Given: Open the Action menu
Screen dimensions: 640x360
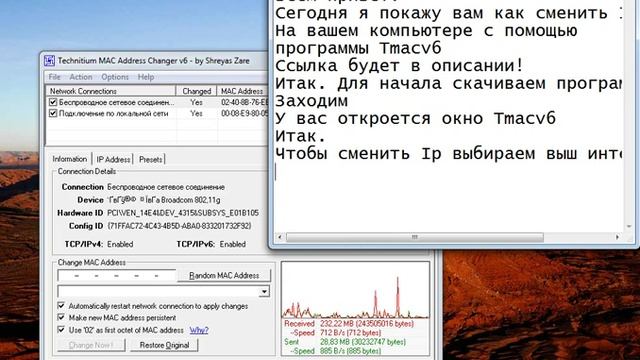Looking at the screenshot, I should 80,77.
